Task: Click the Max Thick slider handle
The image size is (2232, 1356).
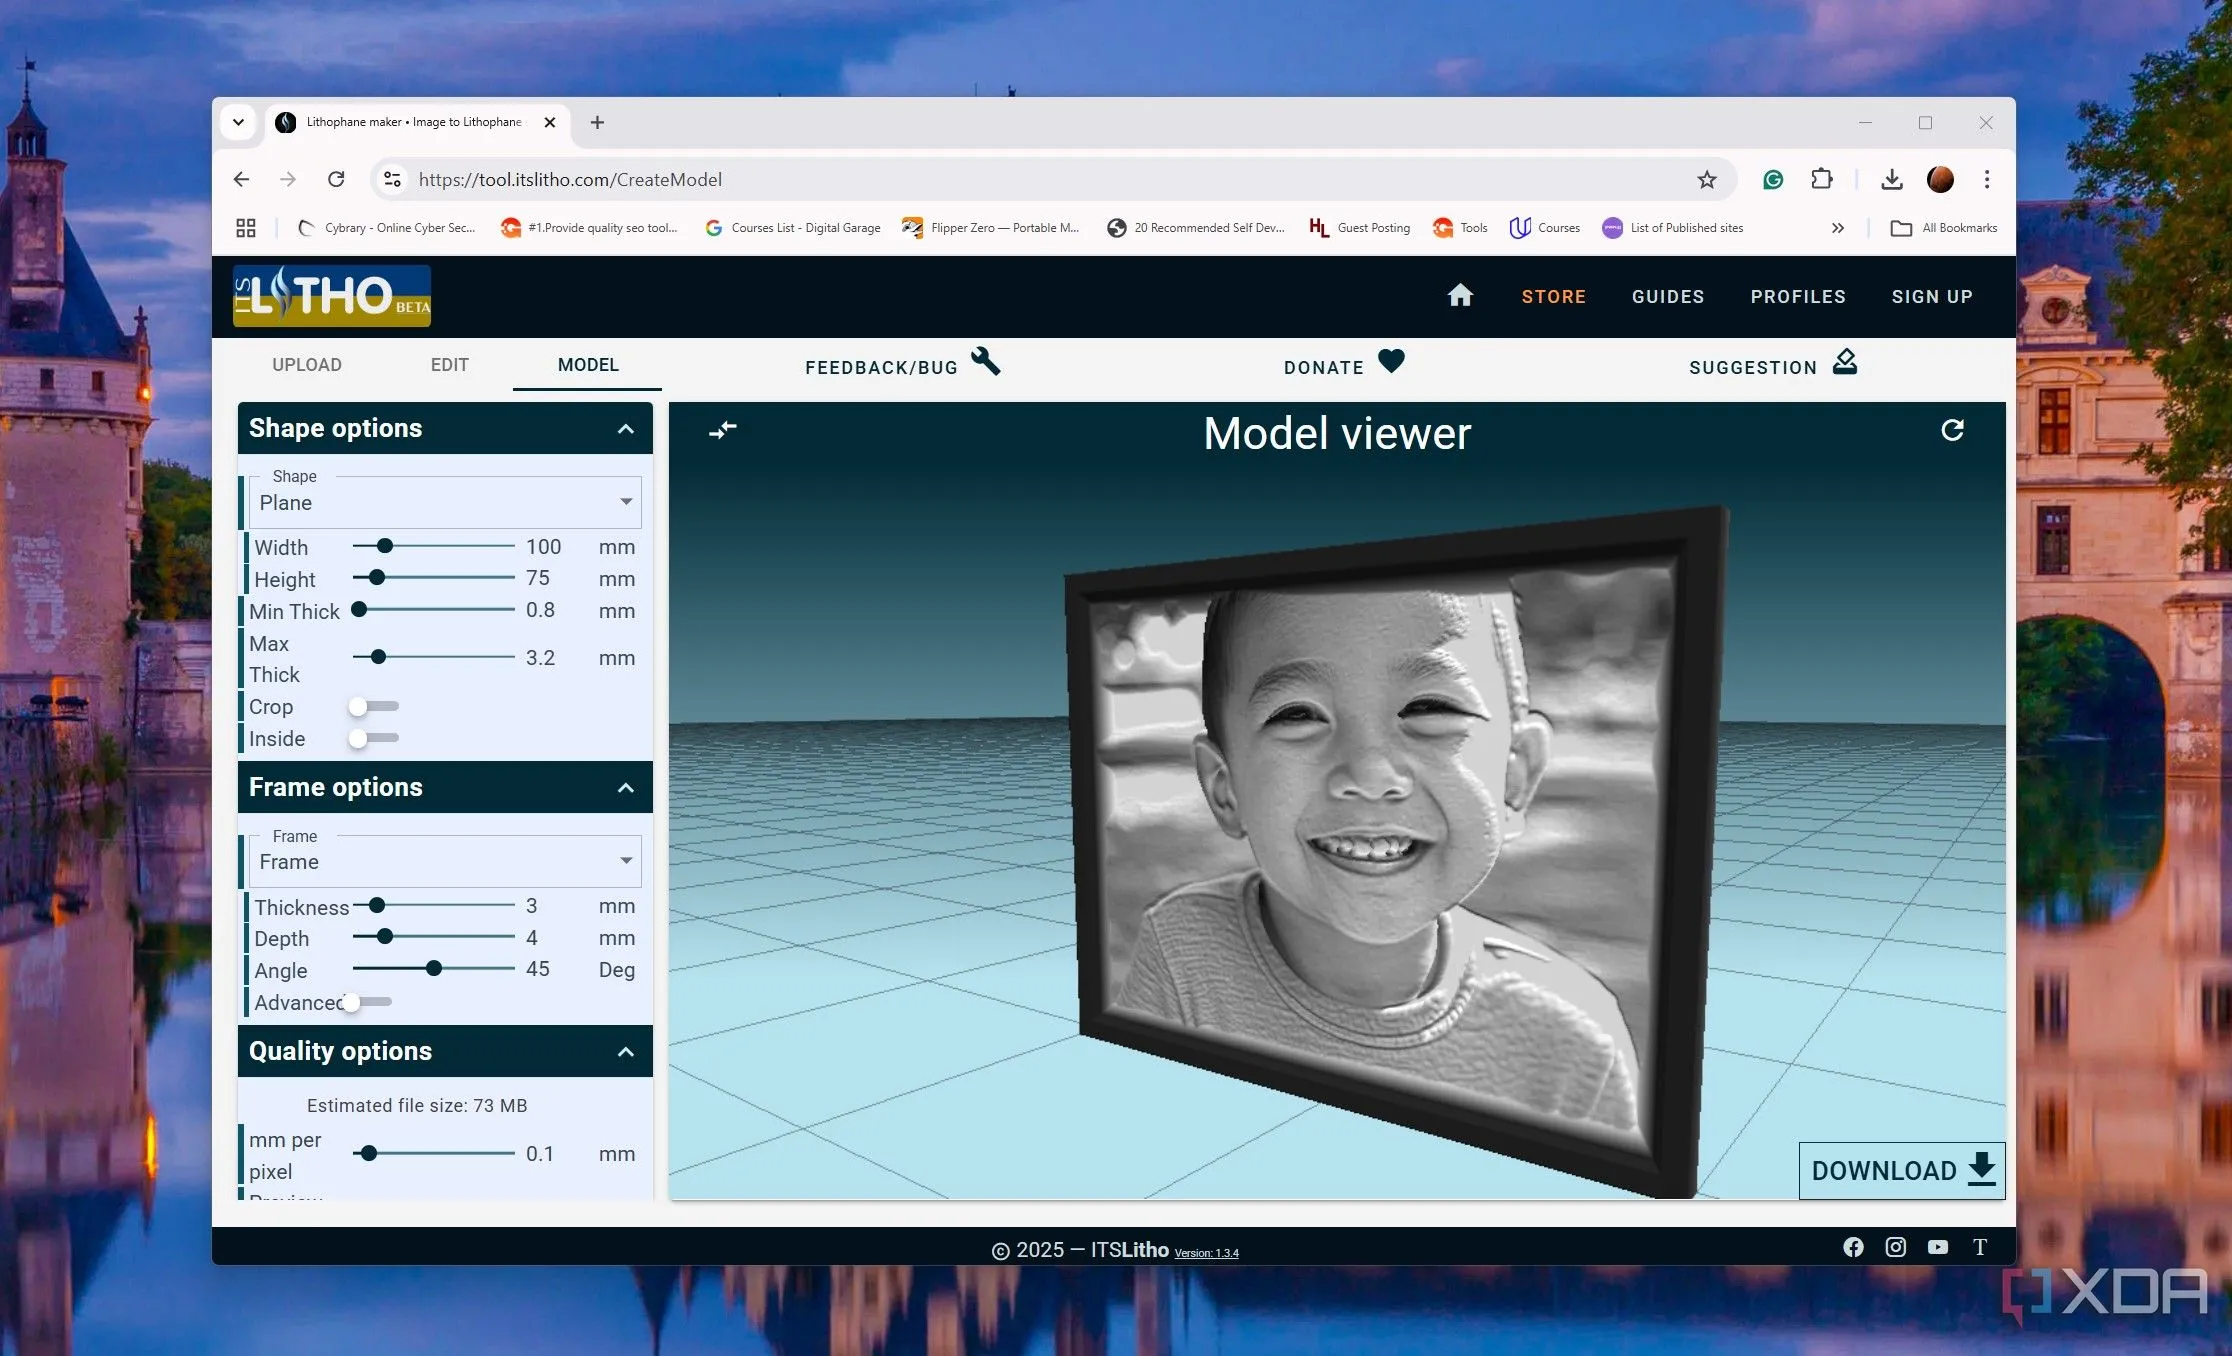Action: [378, 657]
